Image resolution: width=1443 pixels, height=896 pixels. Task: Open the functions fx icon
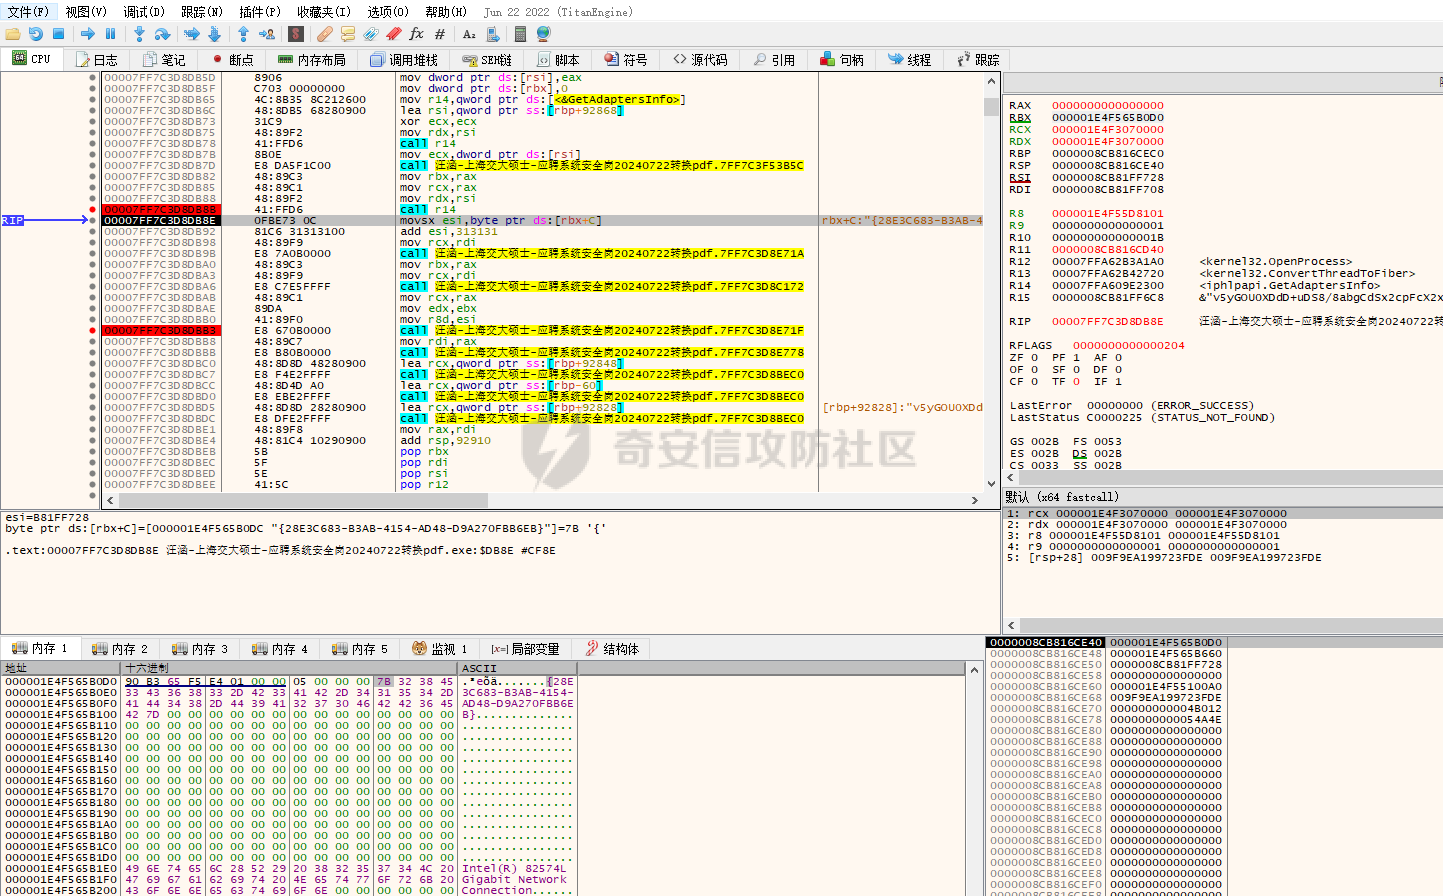417,34
